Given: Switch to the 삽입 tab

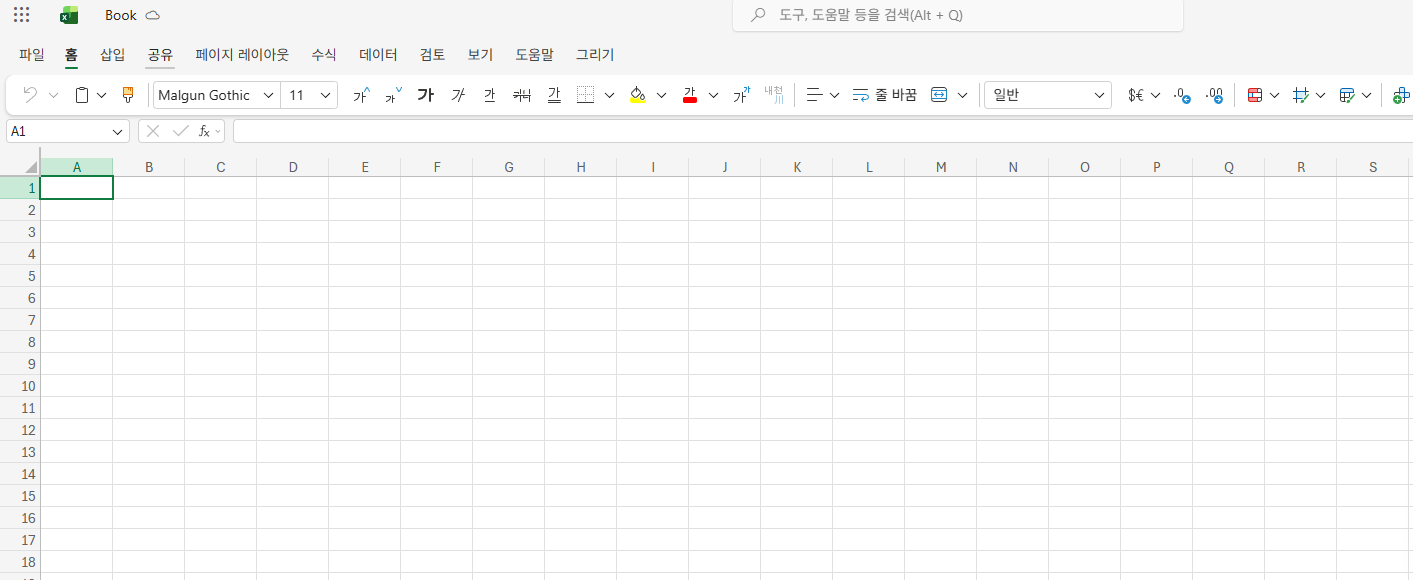Looking at the screenshot, I should point(113,55).
